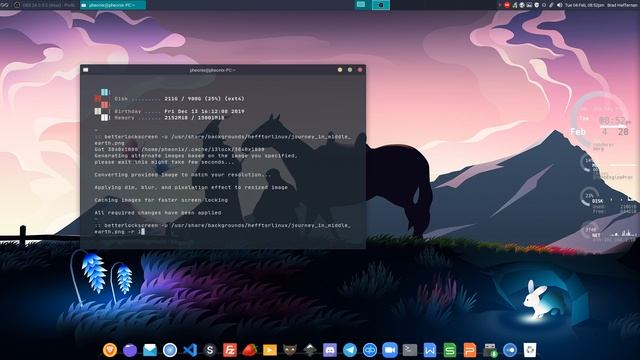Screen dimensions: 640x360
Task: Click the Disk usage line in terminal
Action: coord(179,98)
